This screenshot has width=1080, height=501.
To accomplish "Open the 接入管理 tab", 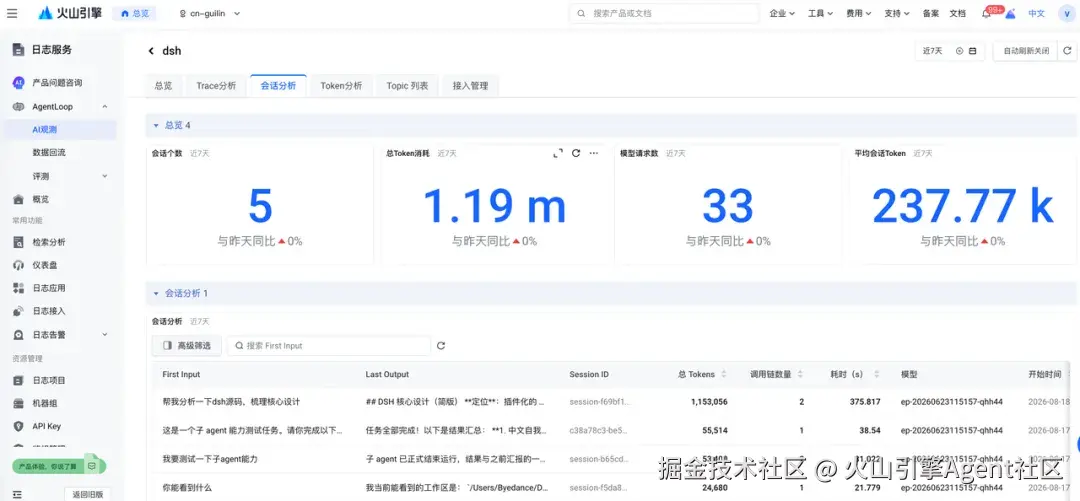I will (x=470, y=86).
